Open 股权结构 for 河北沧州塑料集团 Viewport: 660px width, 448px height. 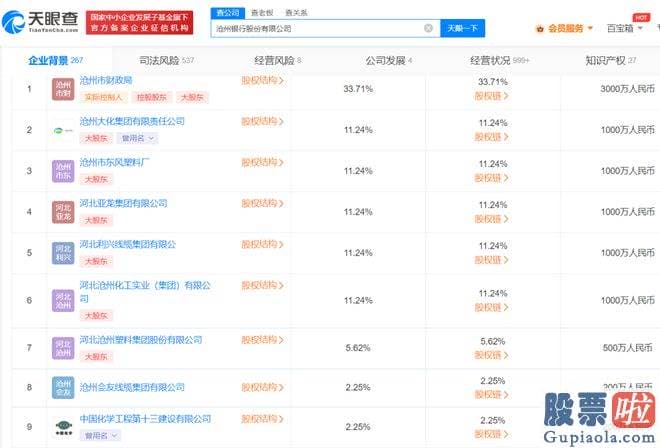262,340
